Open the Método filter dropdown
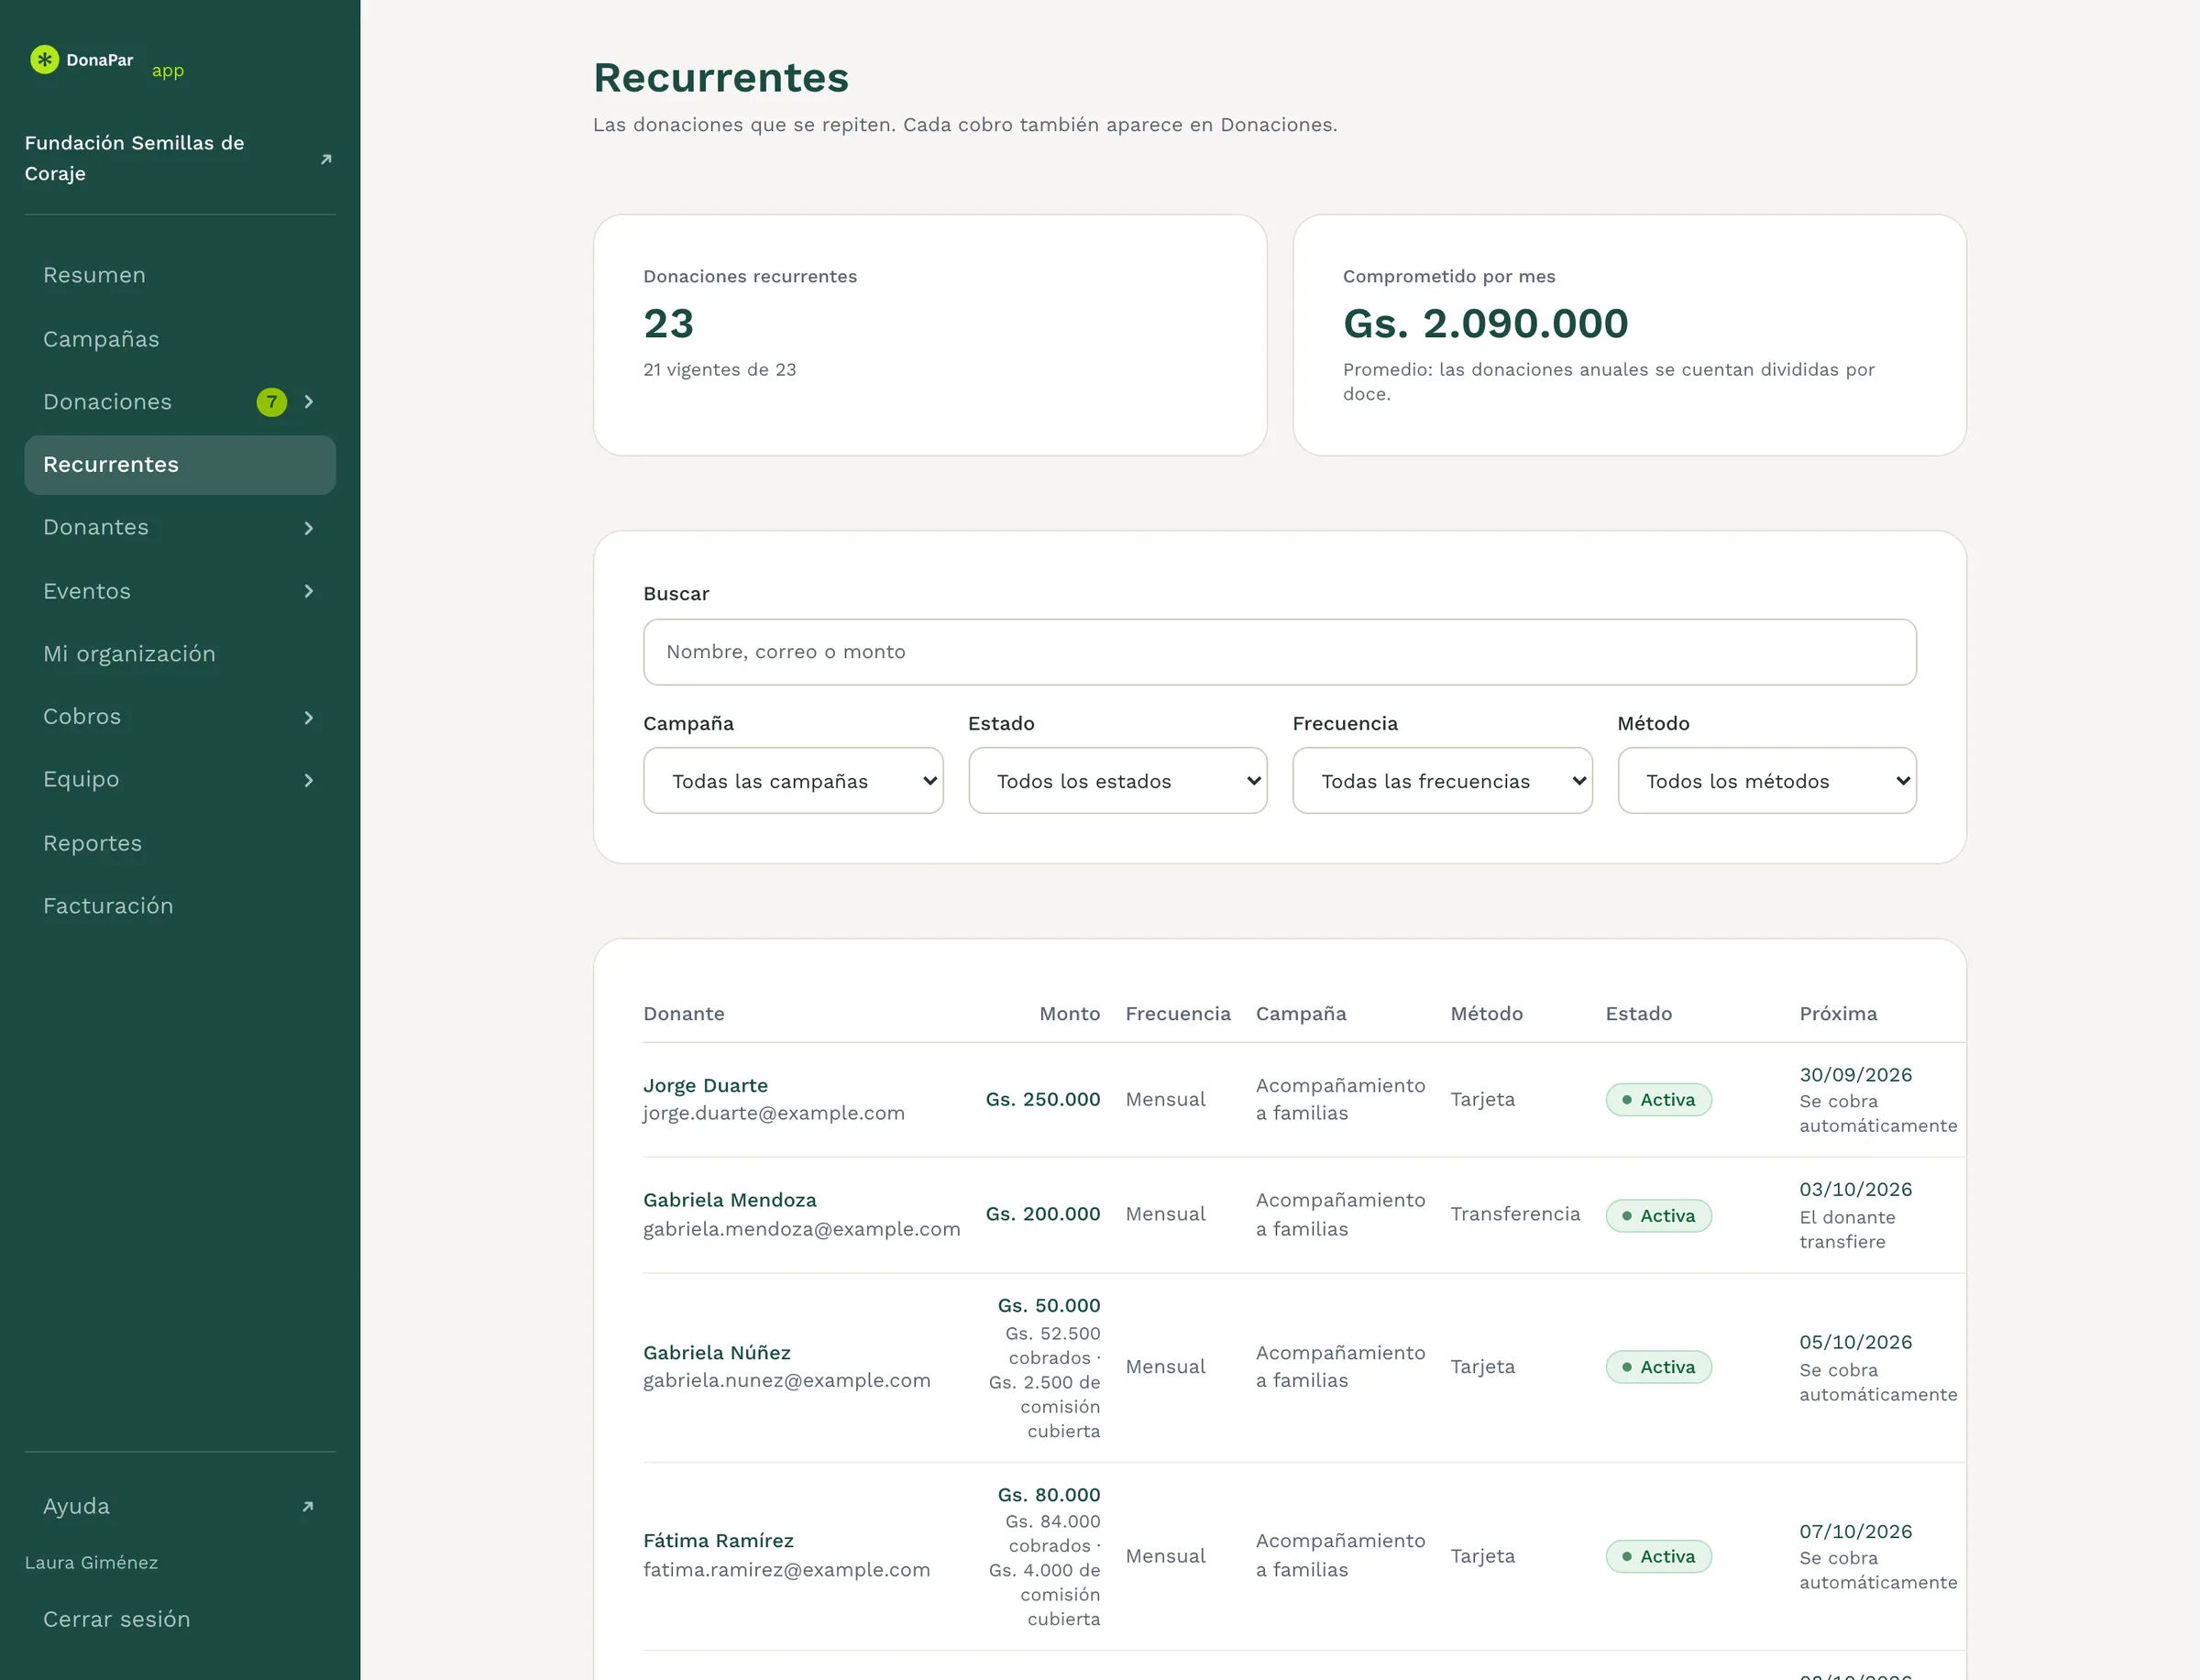This screenshot has height=1680, width=2200. 1767,781
